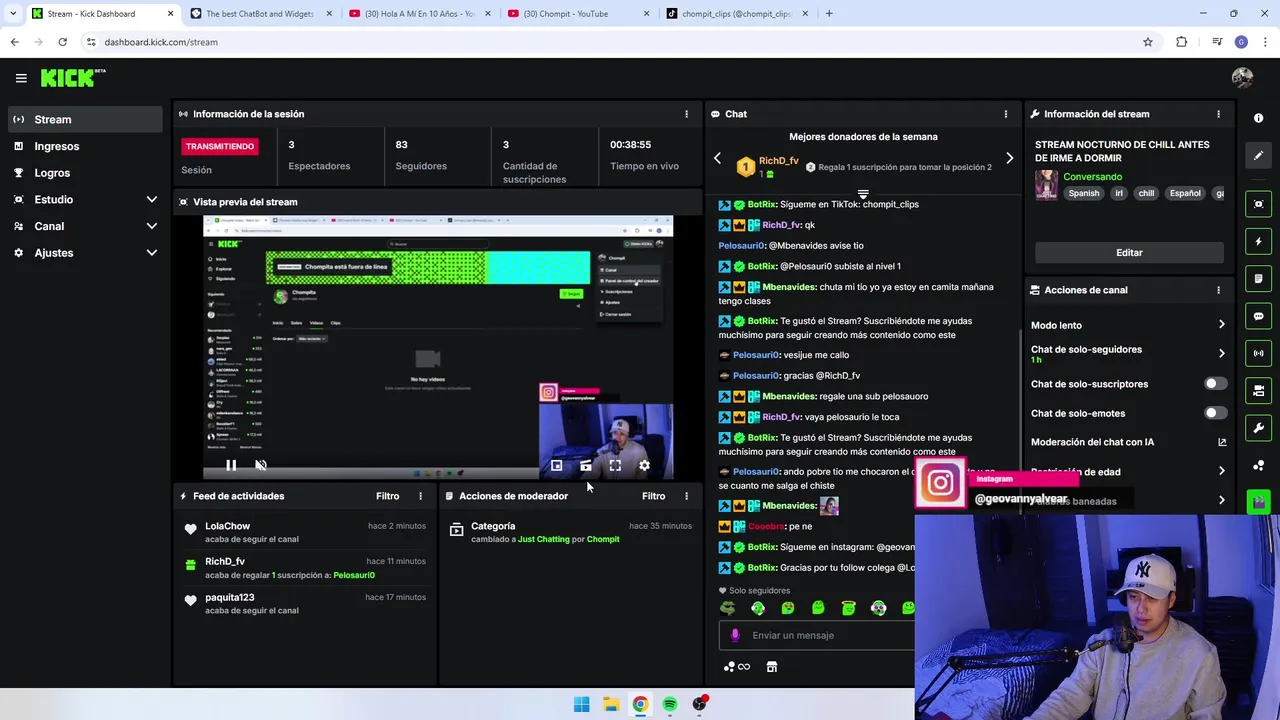This screenshot has height=720, width=1280.
Task: Toggle the broadcast signal panel icon
Action: pos(1258,353)
